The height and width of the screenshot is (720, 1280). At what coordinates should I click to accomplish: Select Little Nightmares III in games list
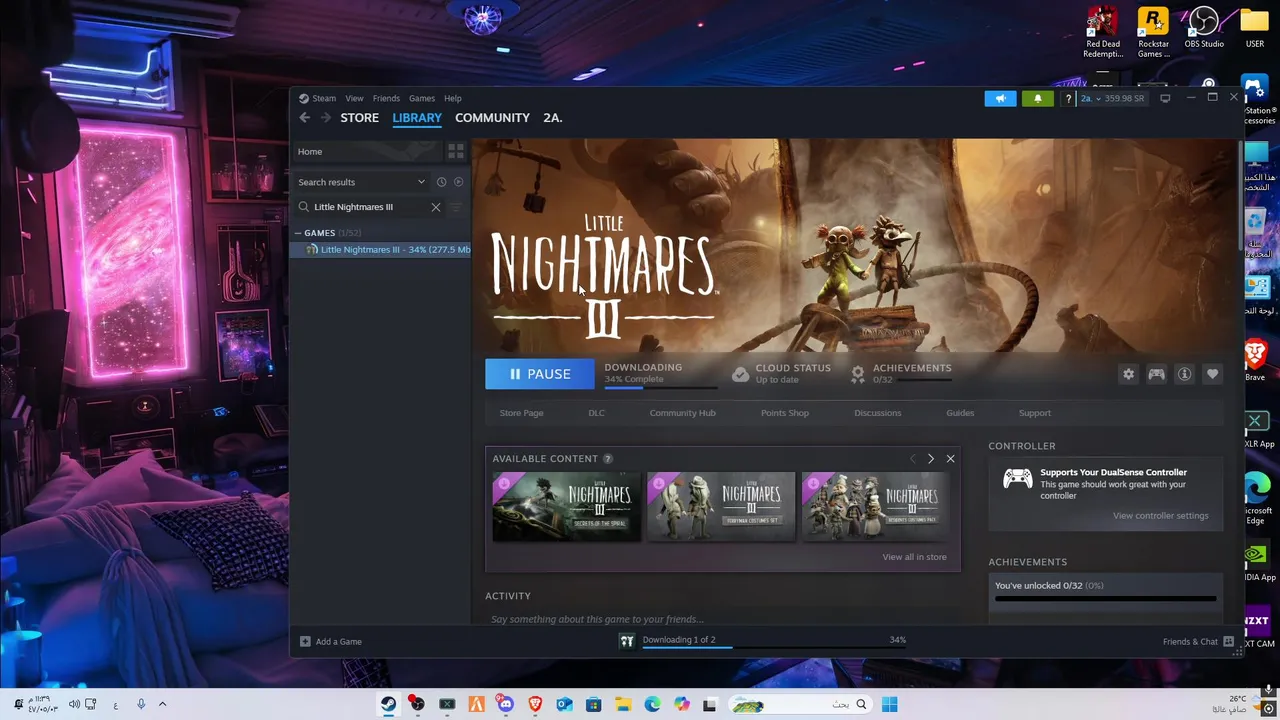click(381, 250)
